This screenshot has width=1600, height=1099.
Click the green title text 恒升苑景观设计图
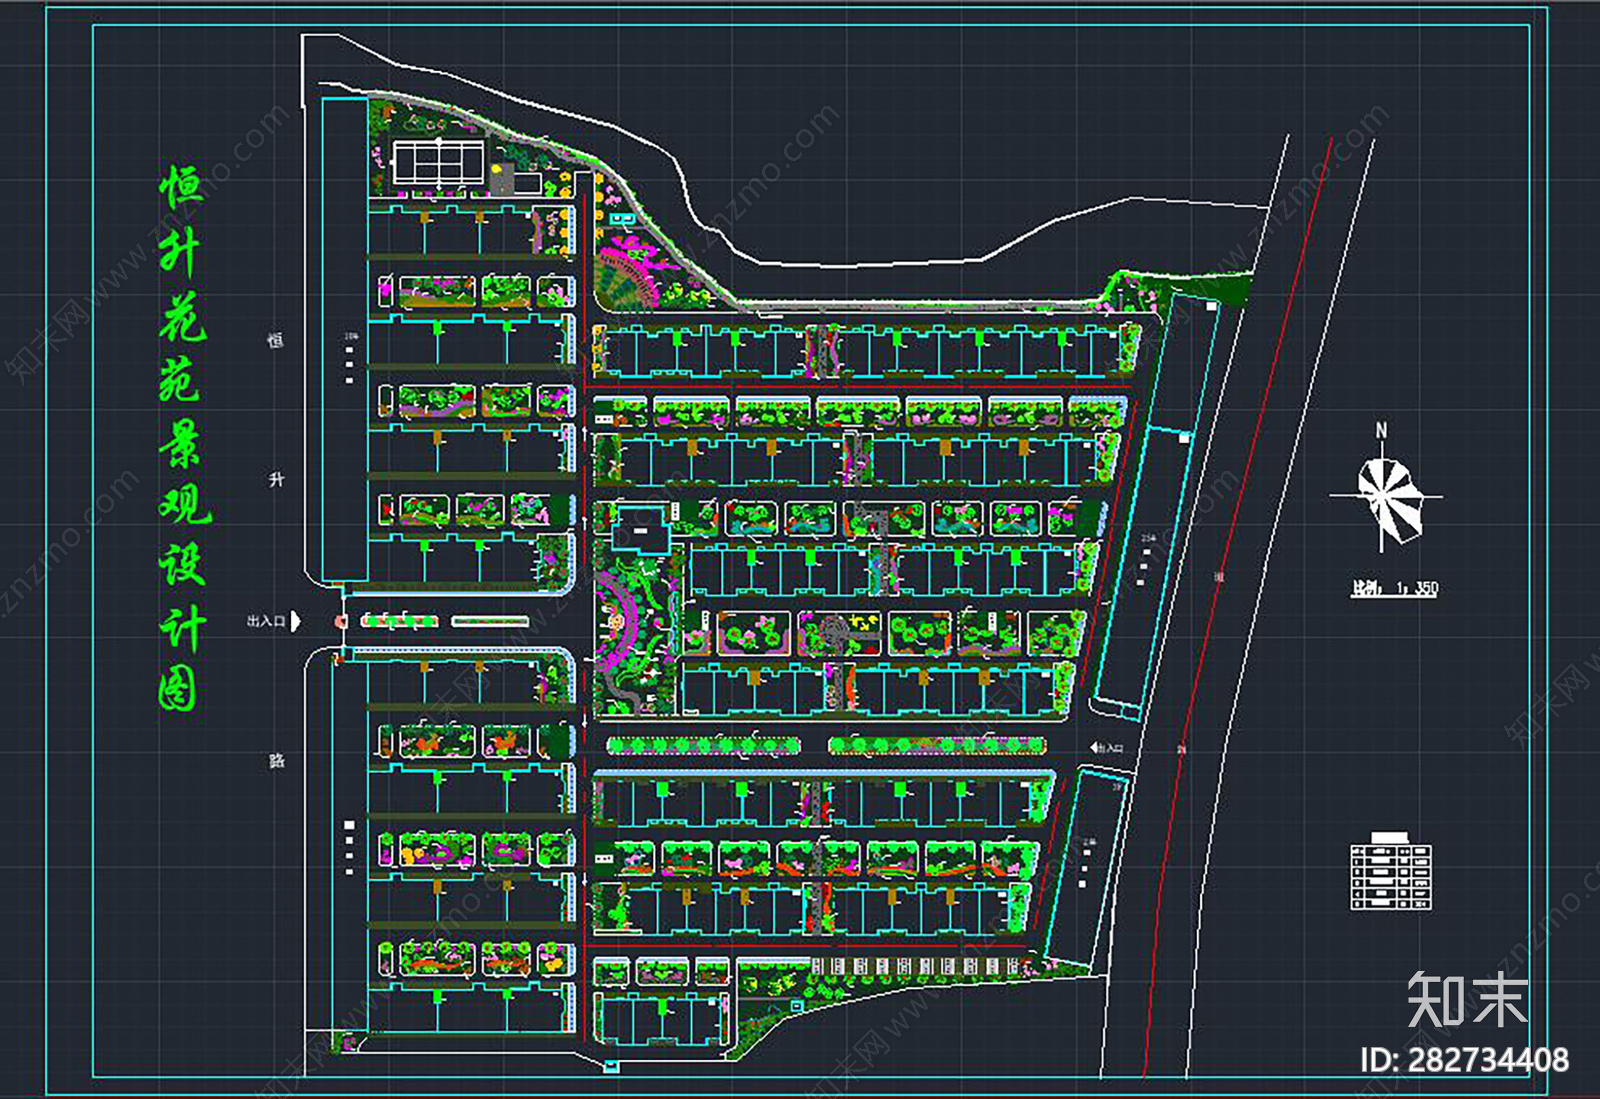(183, 438)
